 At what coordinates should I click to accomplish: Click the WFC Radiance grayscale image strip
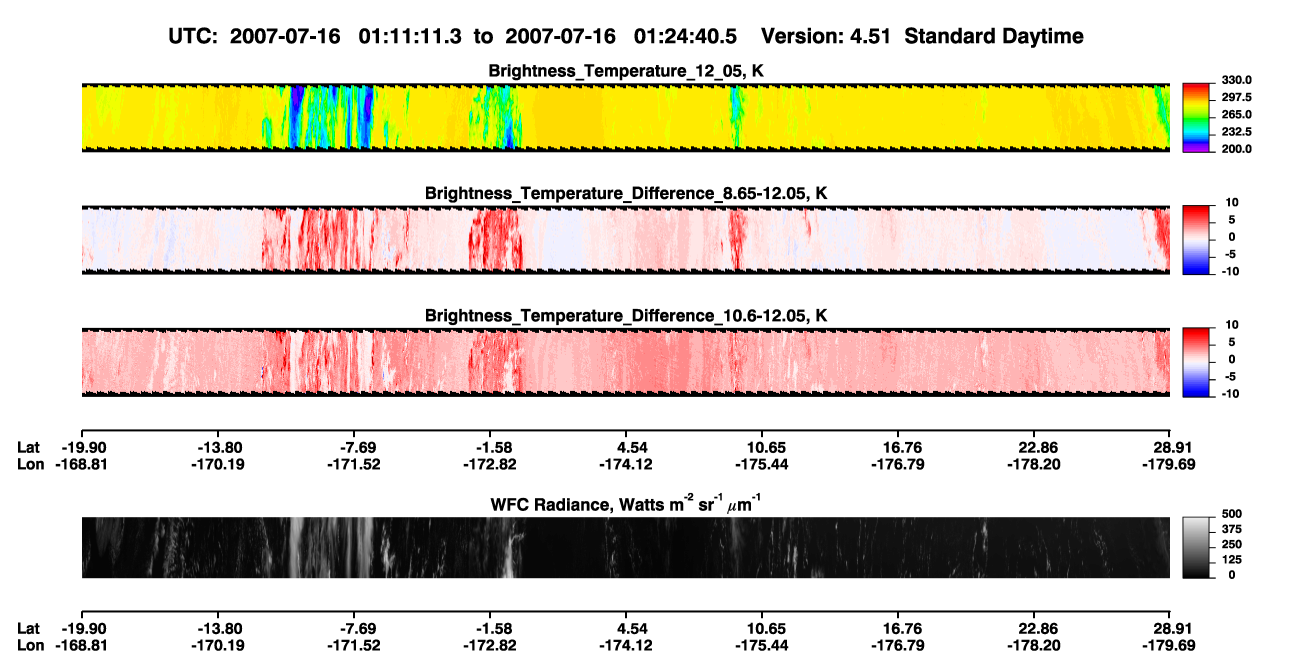click(x=625, y=547)
